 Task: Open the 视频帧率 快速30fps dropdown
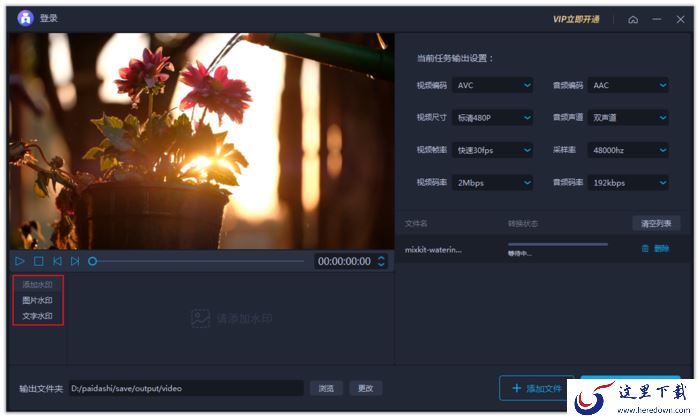[x=492, y=150]
